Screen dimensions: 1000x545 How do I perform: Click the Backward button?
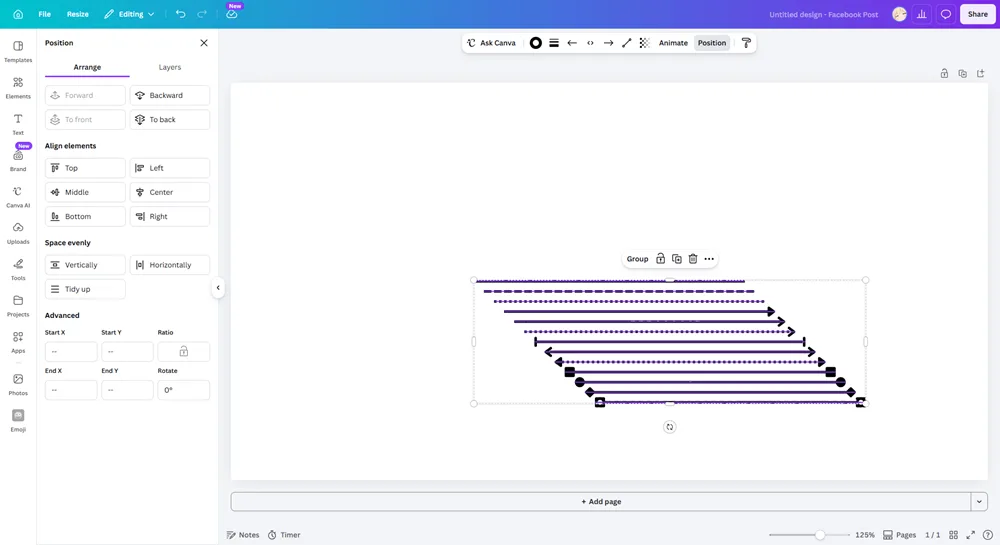point(170,95)
